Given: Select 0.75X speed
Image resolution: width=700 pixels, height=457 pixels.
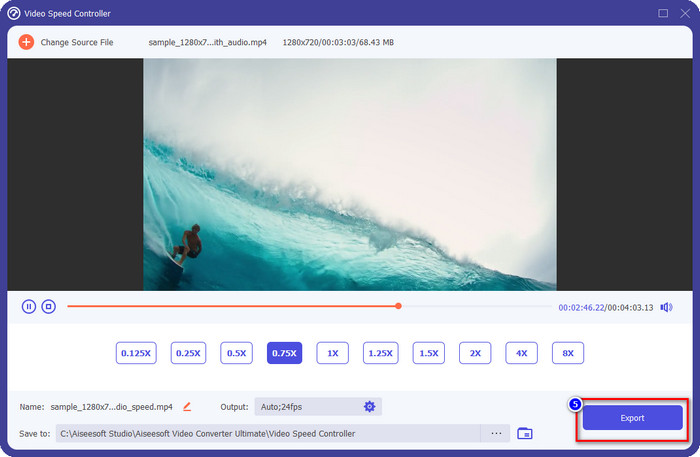Looking at the screenshot, I should (284, 353).
